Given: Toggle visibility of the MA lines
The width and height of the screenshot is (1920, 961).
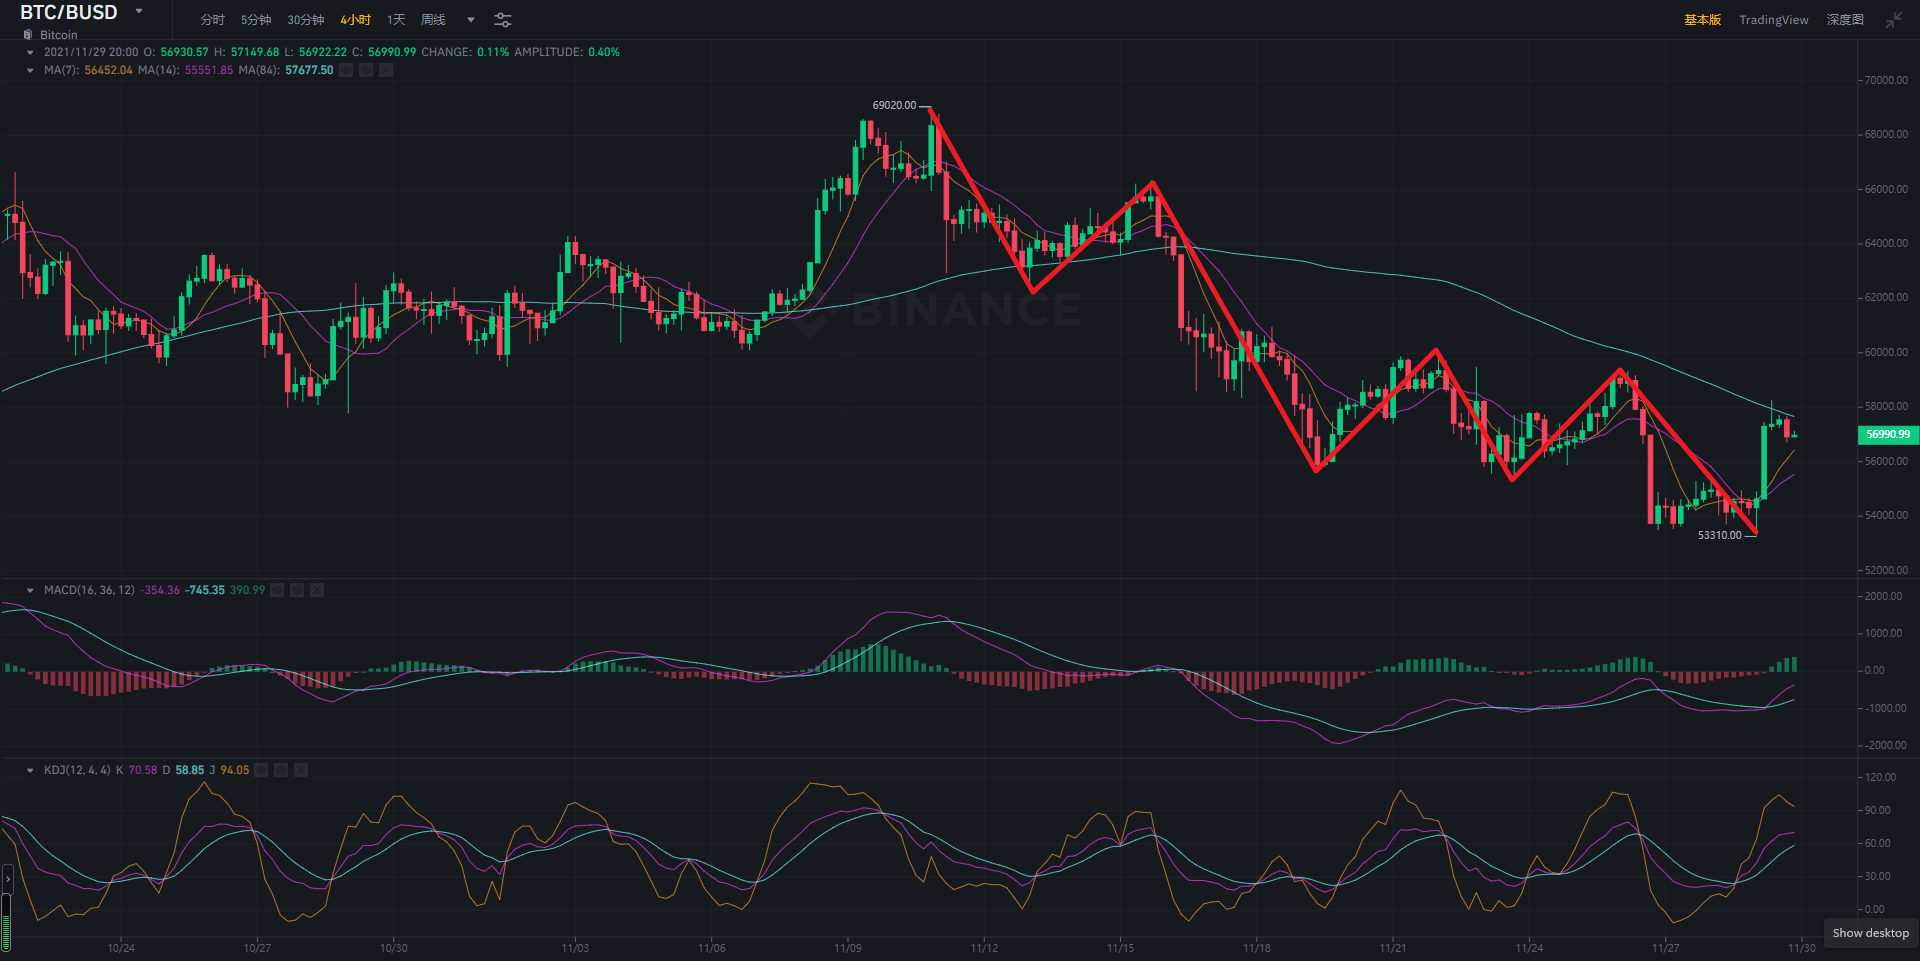Looking at the screenshot, I should coord(346,70).
